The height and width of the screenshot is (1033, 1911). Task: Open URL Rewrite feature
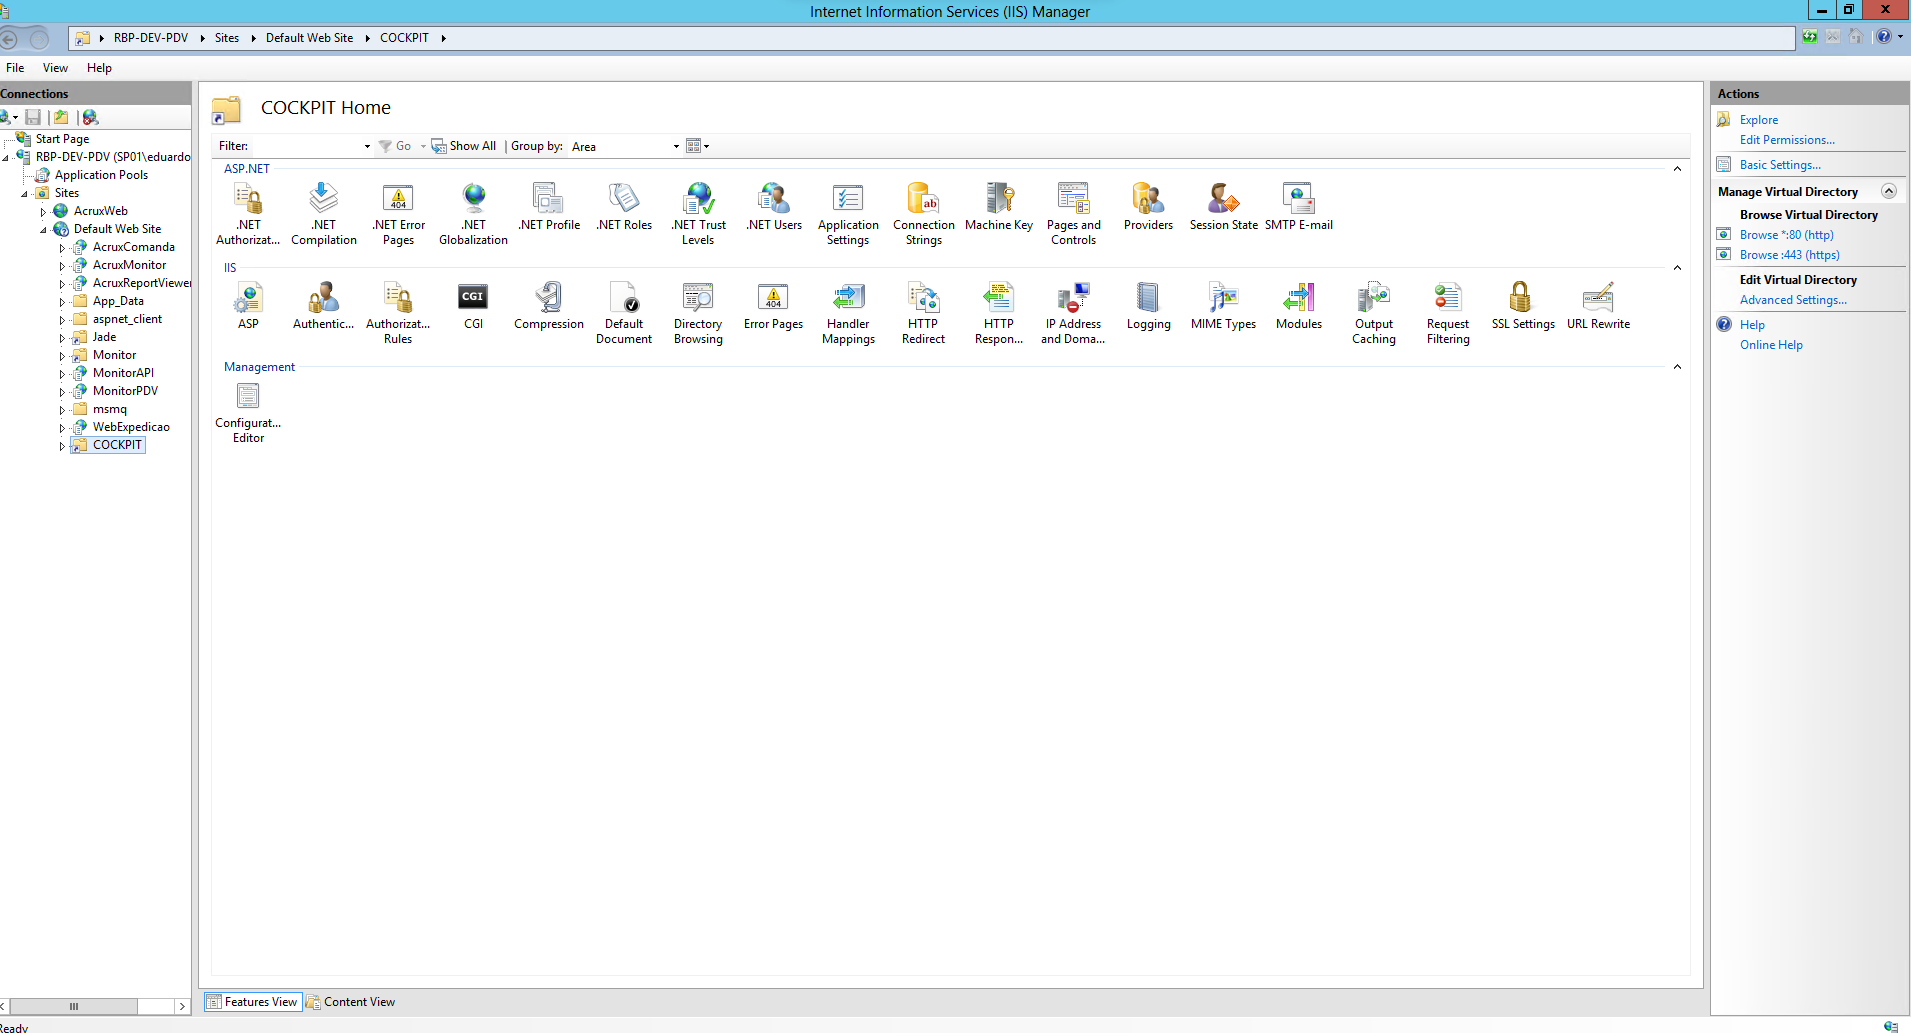coord(1598,306)
